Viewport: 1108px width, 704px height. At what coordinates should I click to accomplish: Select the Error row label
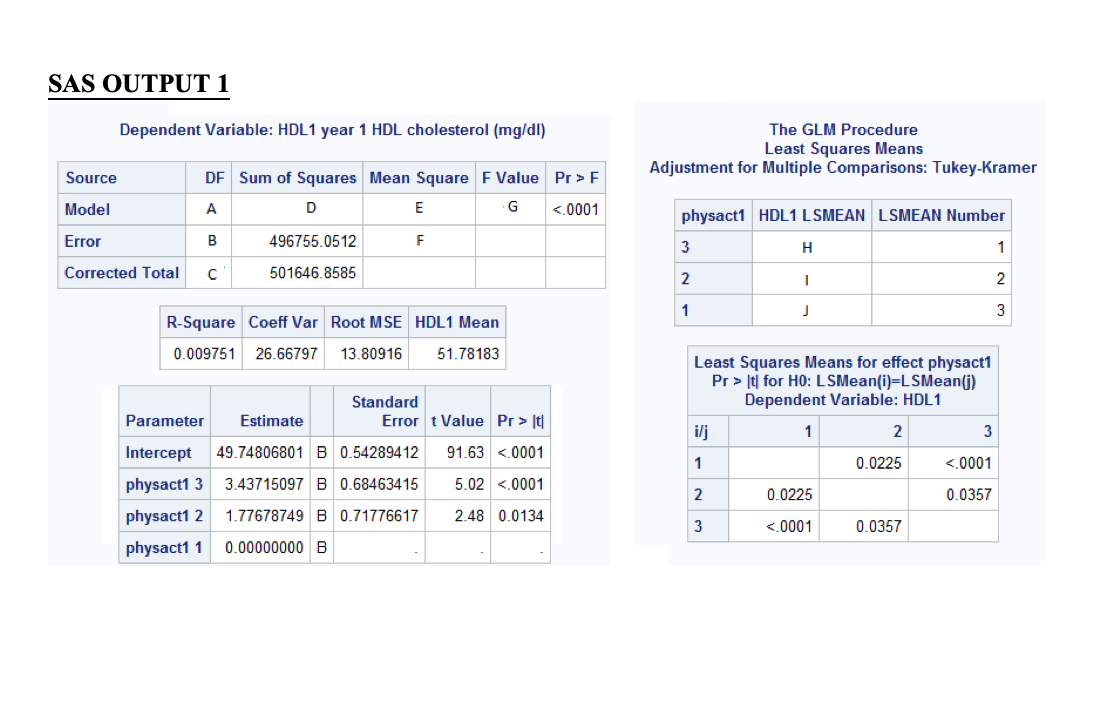click(x=83, y=242)
